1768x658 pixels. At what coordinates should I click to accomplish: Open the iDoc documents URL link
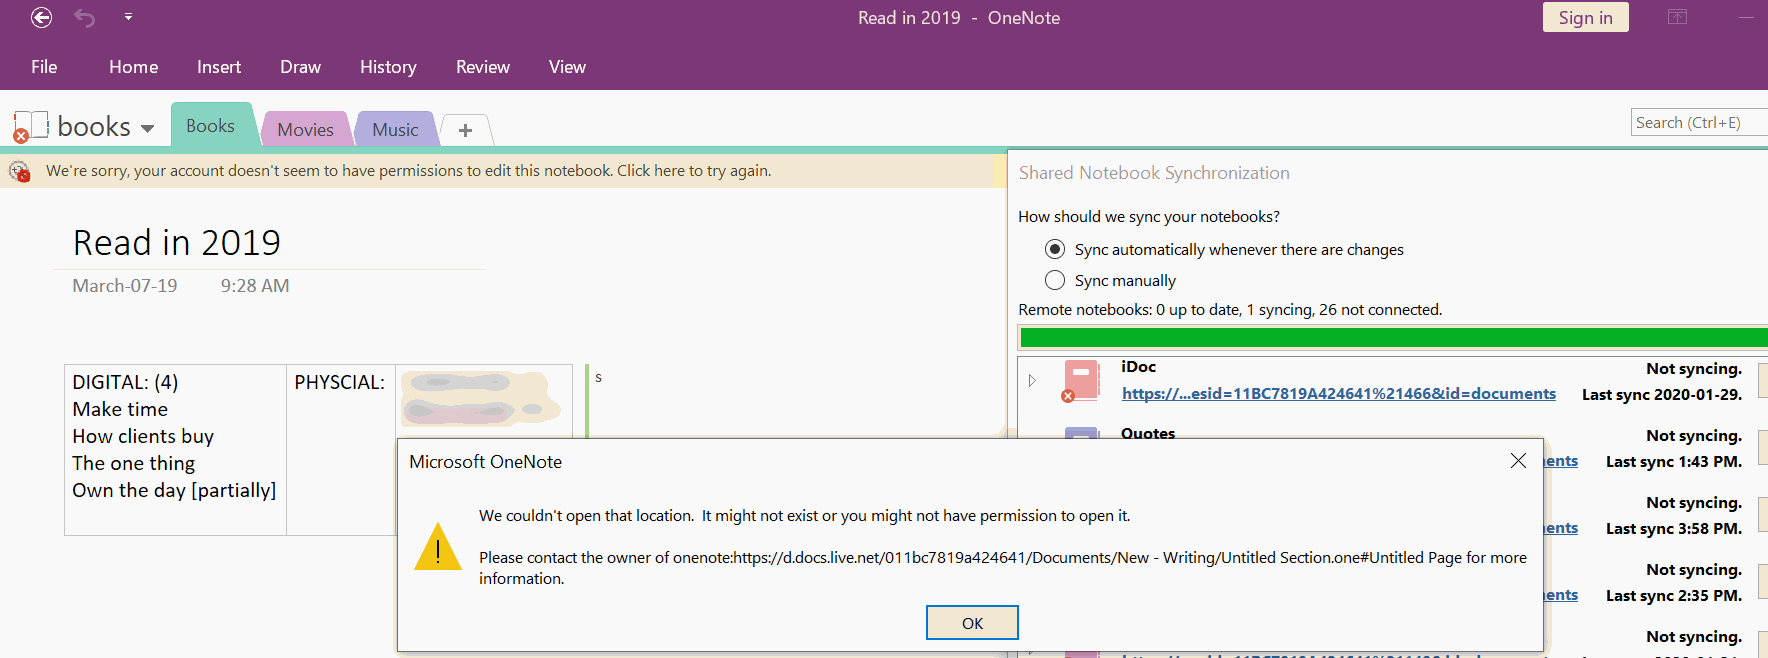[1339, 394]
